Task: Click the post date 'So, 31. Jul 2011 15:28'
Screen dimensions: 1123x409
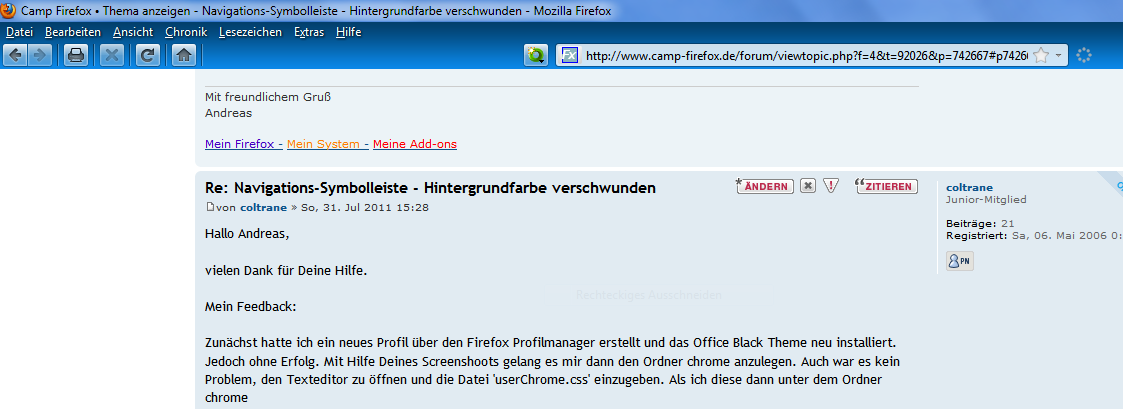Action: (365, 208)
